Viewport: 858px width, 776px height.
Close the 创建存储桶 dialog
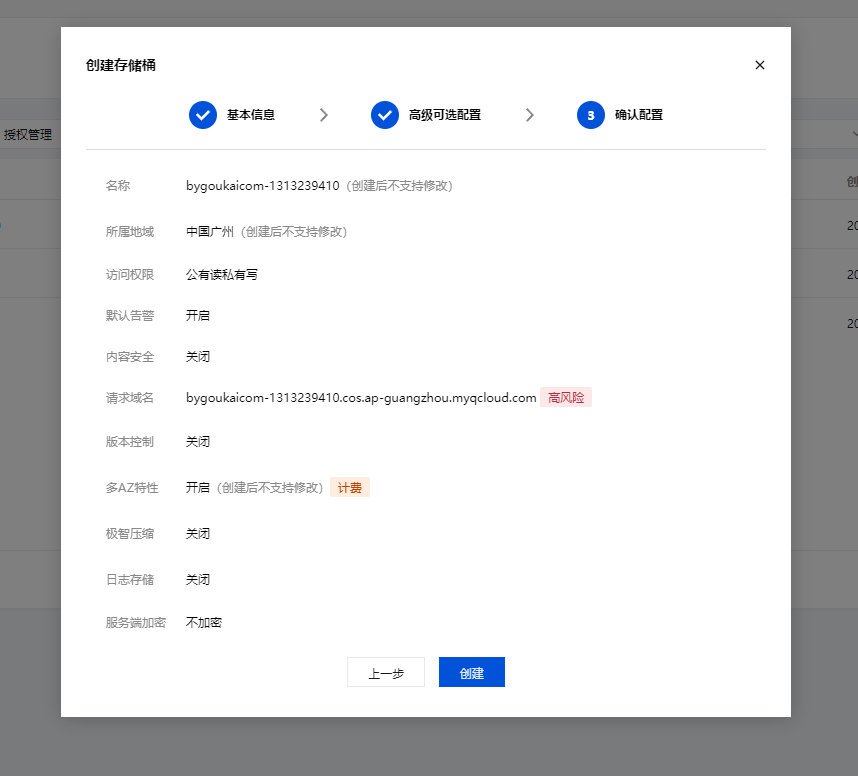tap(760, 65)
